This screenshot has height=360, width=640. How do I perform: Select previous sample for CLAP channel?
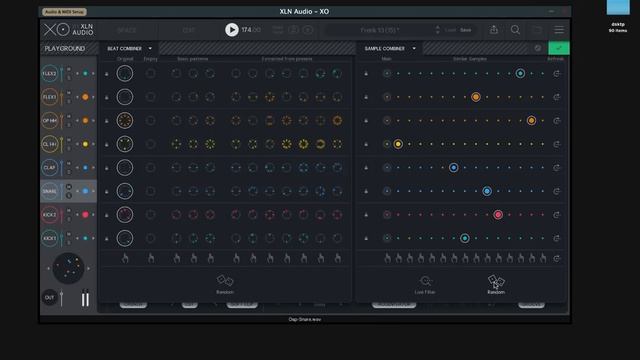78,168
